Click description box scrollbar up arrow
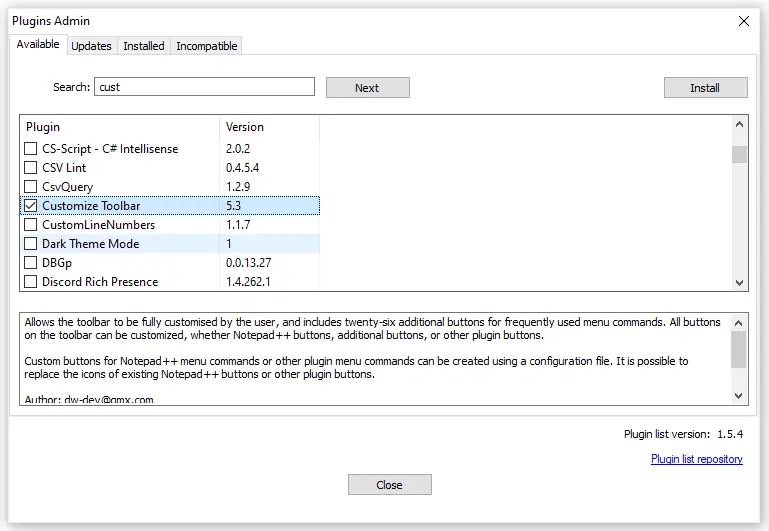 pyautogui.click(x=739, y=323)
